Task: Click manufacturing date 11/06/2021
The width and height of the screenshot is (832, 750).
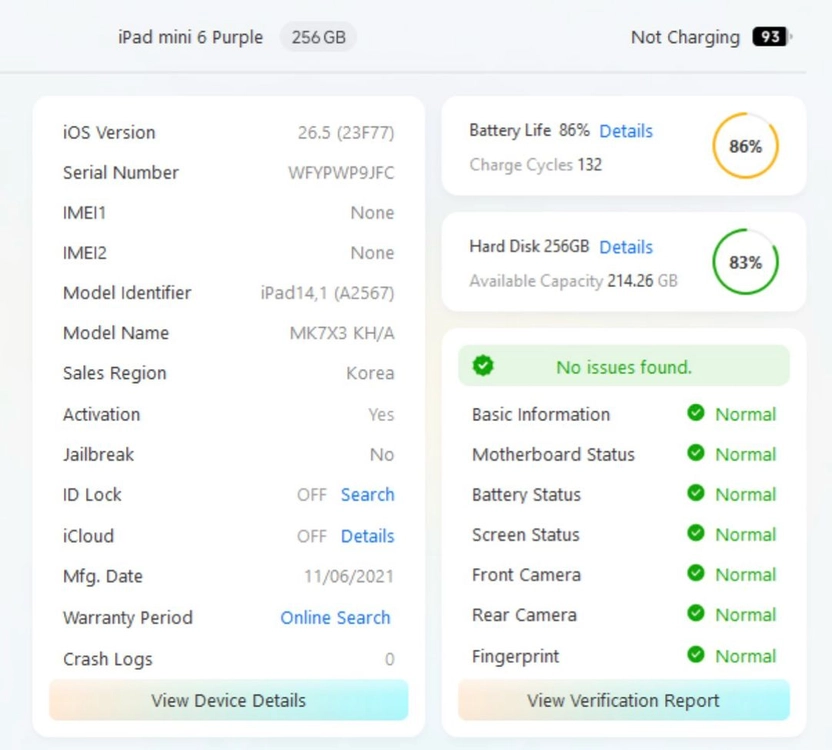Action: [349, 576]
